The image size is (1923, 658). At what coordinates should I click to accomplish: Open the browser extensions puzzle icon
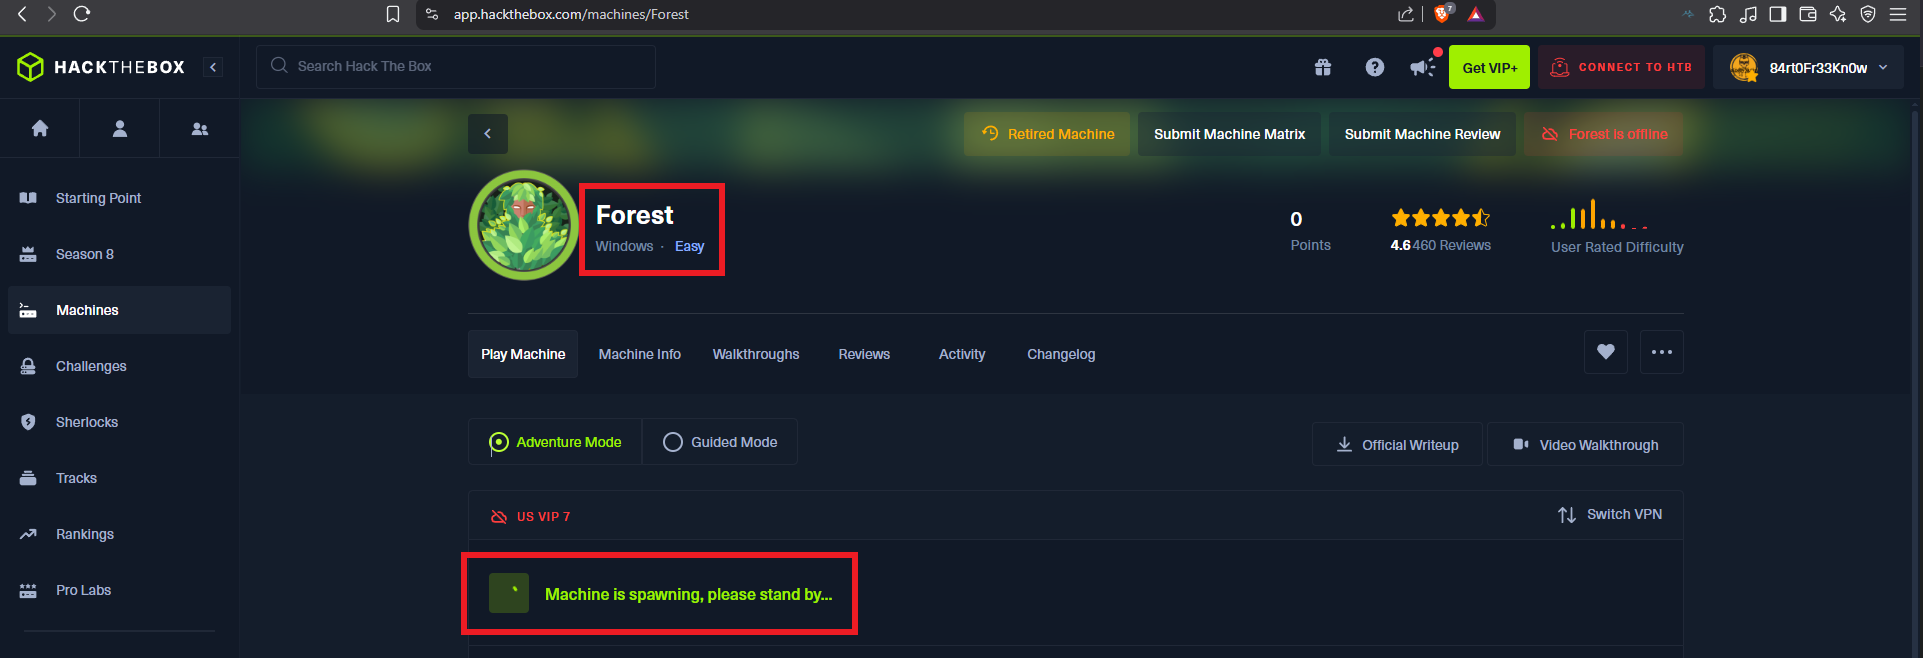[1717, 14]
